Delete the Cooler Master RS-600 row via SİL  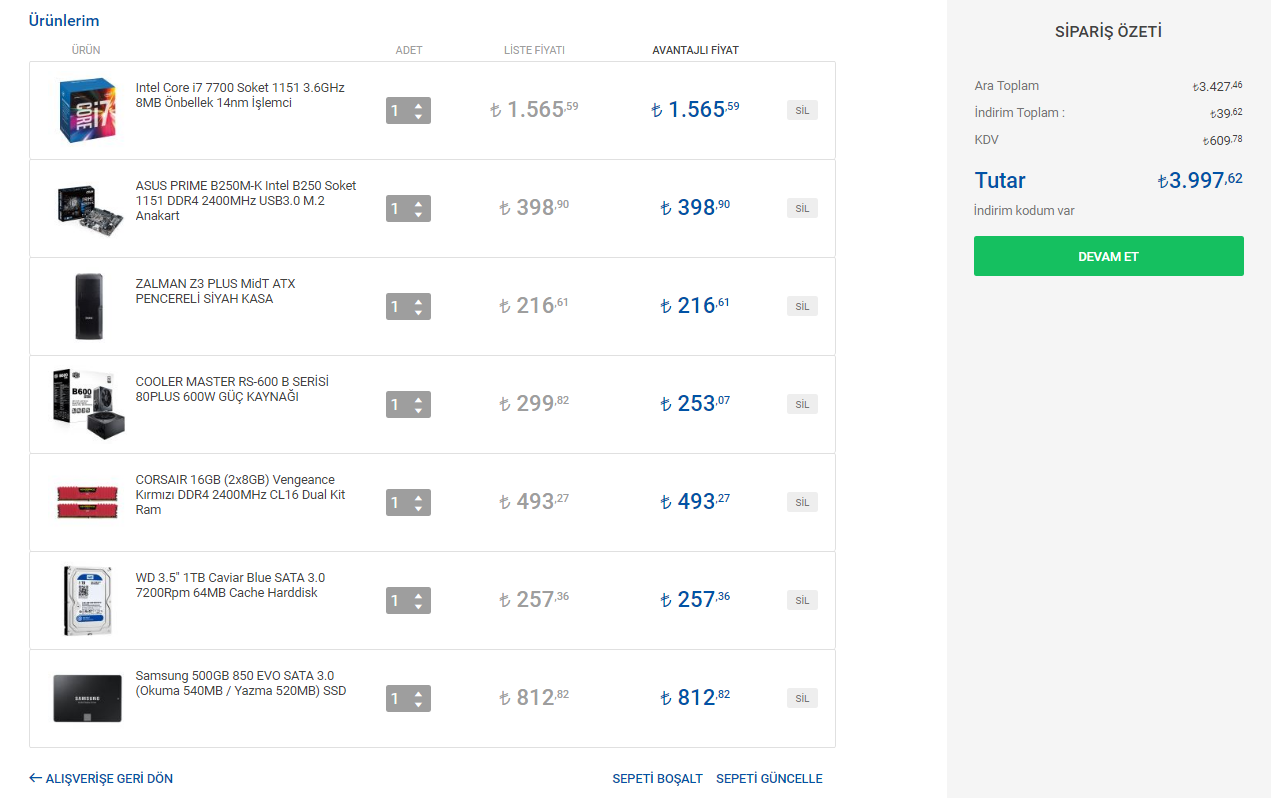click(x=802, y=404)
